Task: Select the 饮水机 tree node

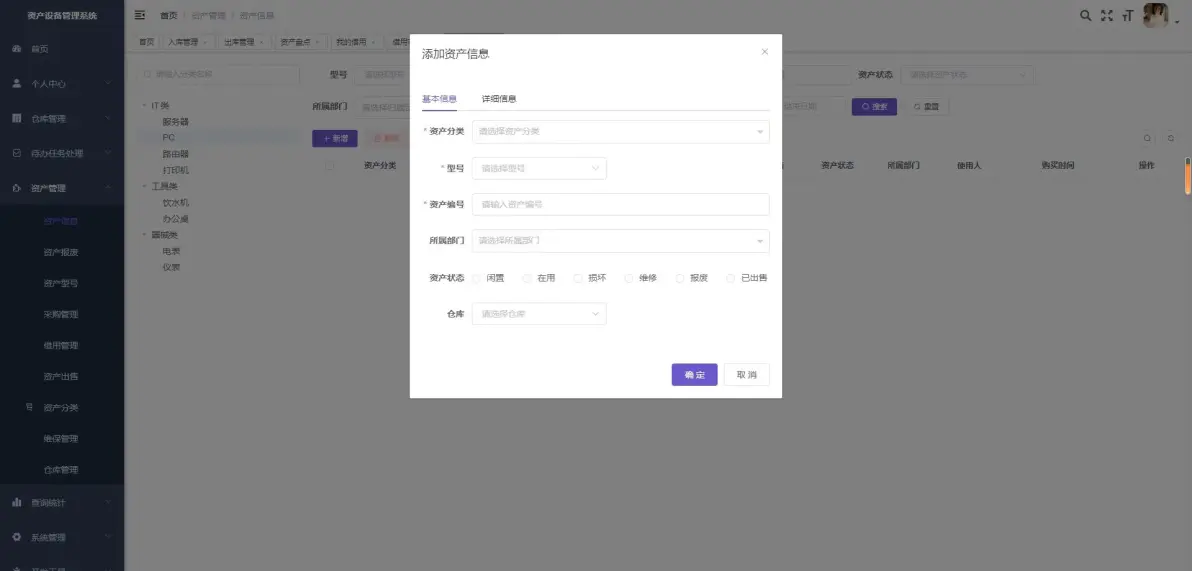Action: (x=176, y=203)
